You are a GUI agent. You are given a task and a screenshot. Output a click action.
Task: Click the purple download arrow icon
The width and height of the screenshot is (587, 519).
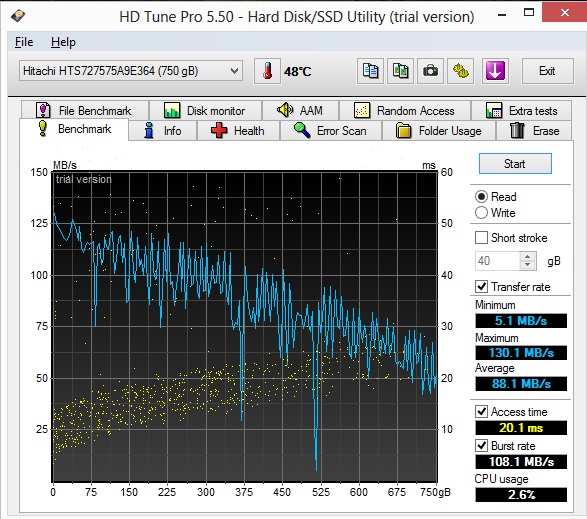(495, 71)
